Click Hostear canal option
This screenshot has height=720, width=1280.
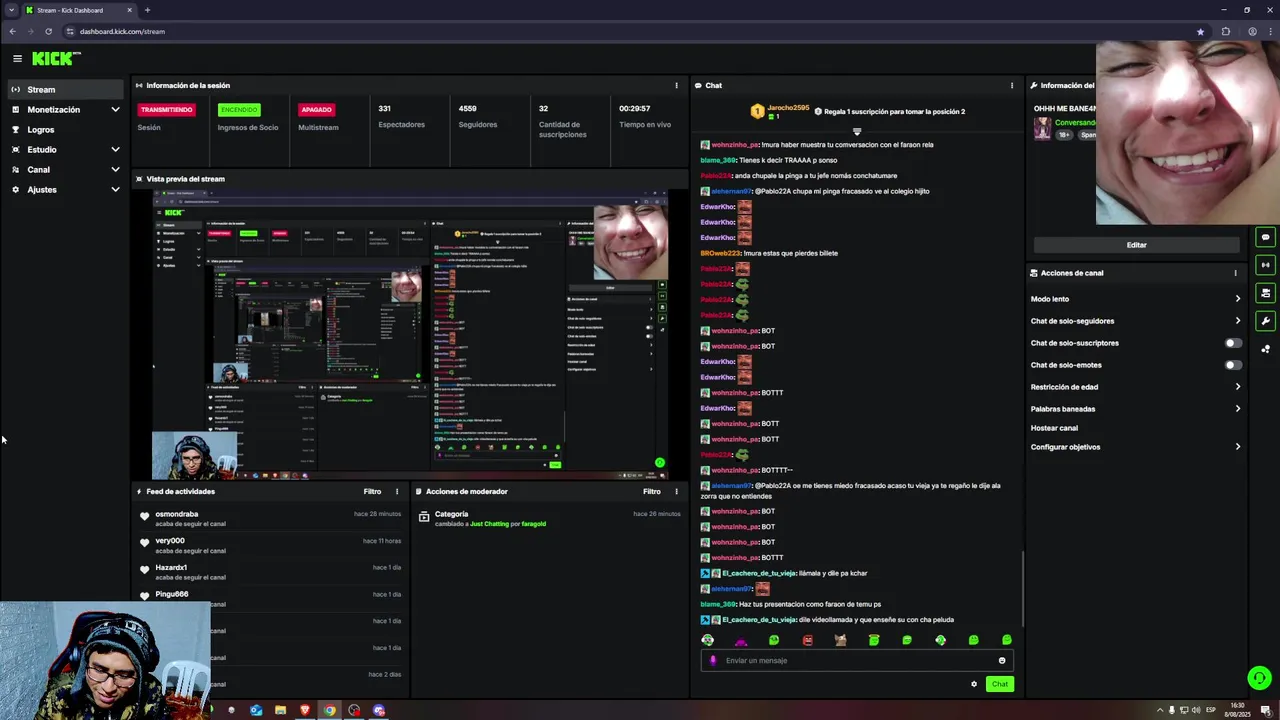click(1054, 428)
